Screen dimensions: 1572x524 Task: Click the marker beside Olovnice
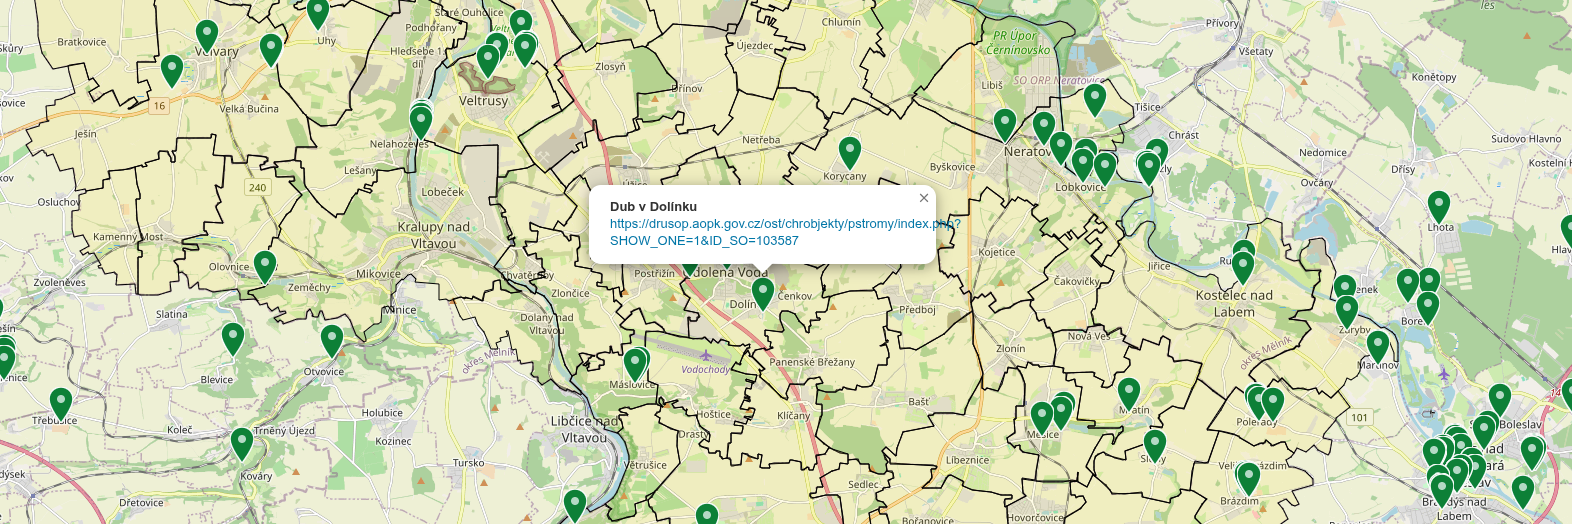tap(265, 267)
